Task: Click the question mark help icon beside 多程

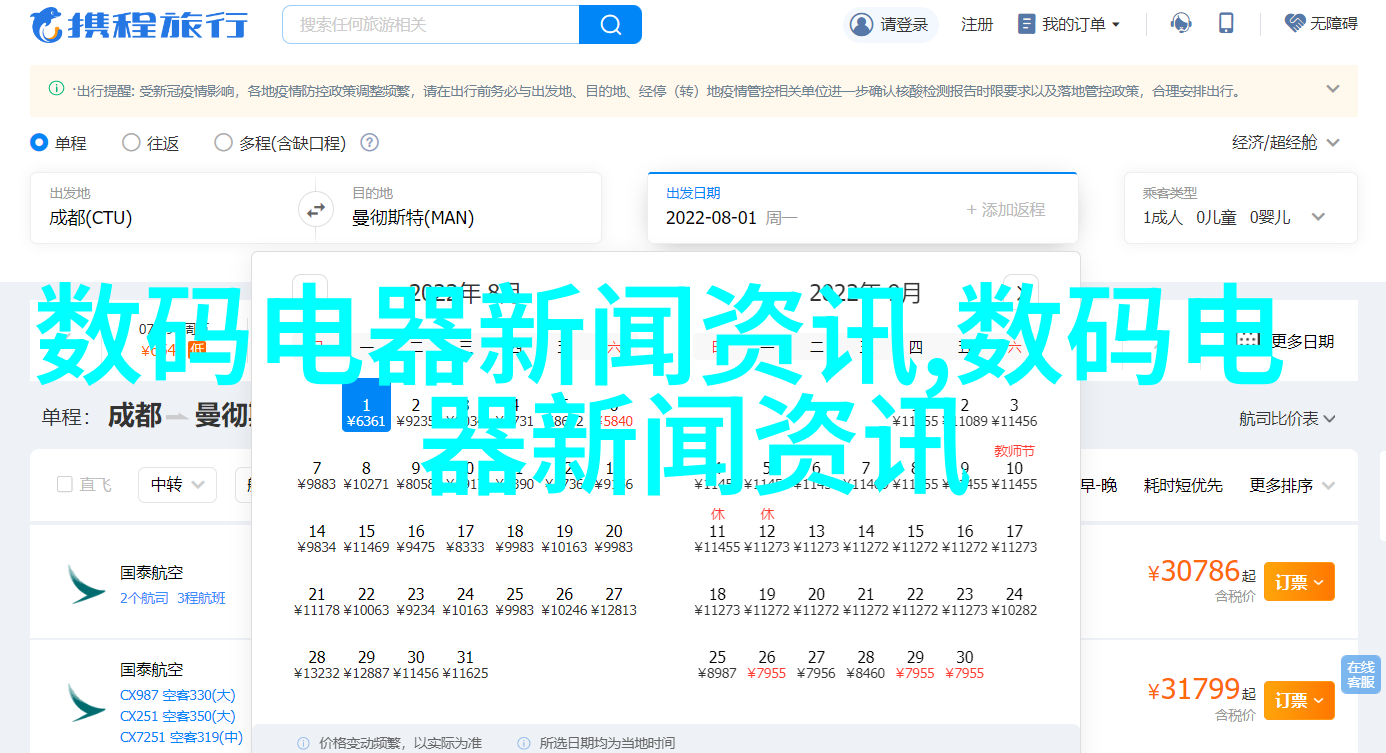Action: click(369, 143)
